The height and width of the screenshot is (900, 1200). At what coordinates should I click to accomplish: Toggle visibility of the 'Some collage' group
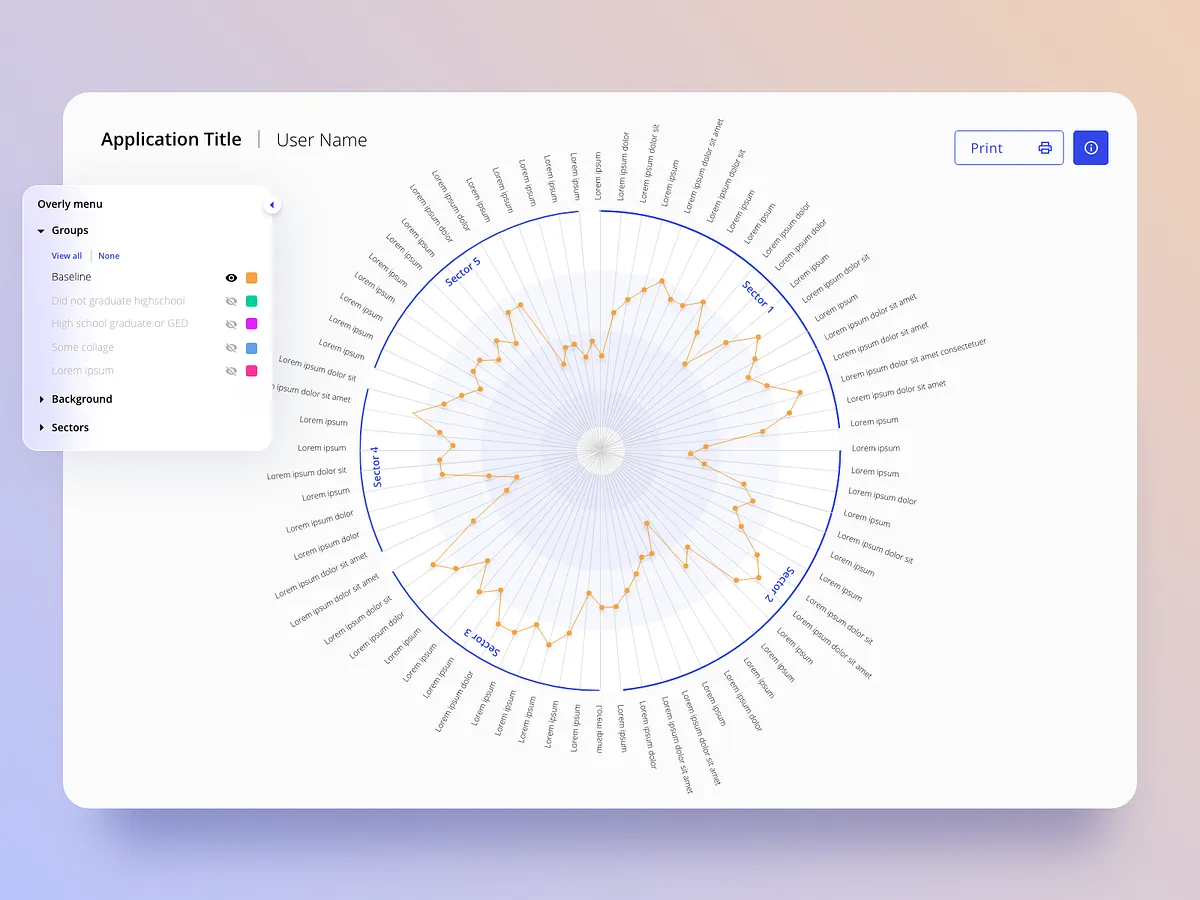[230, 347]
